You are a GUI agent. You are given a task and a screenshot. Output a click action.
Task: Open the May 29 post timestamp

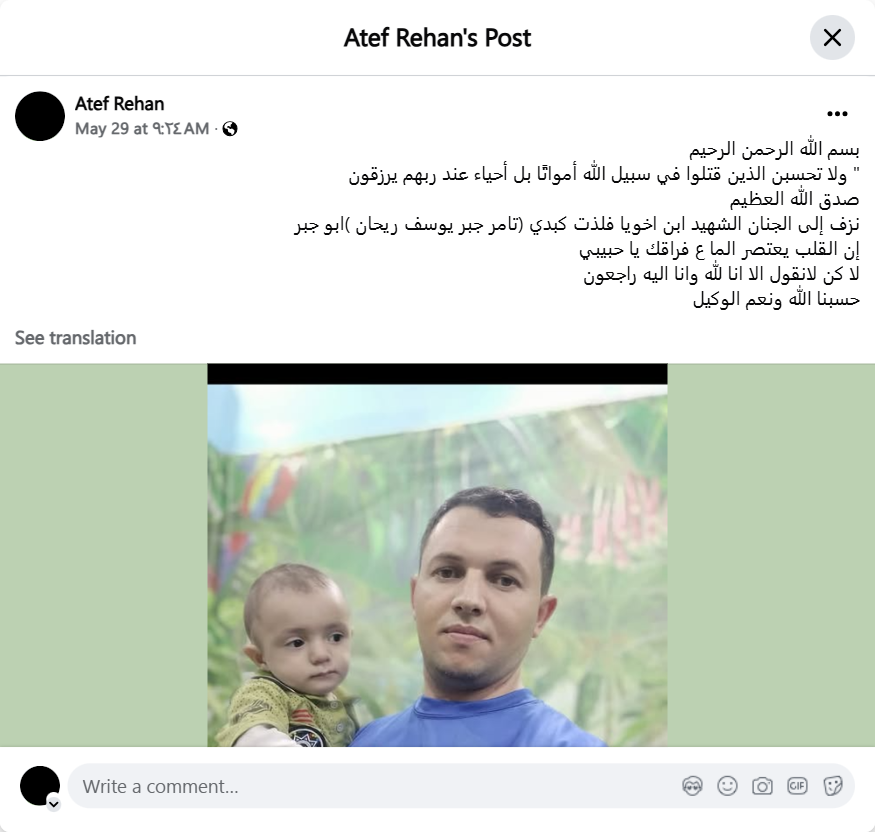click(x=142, y=129)
